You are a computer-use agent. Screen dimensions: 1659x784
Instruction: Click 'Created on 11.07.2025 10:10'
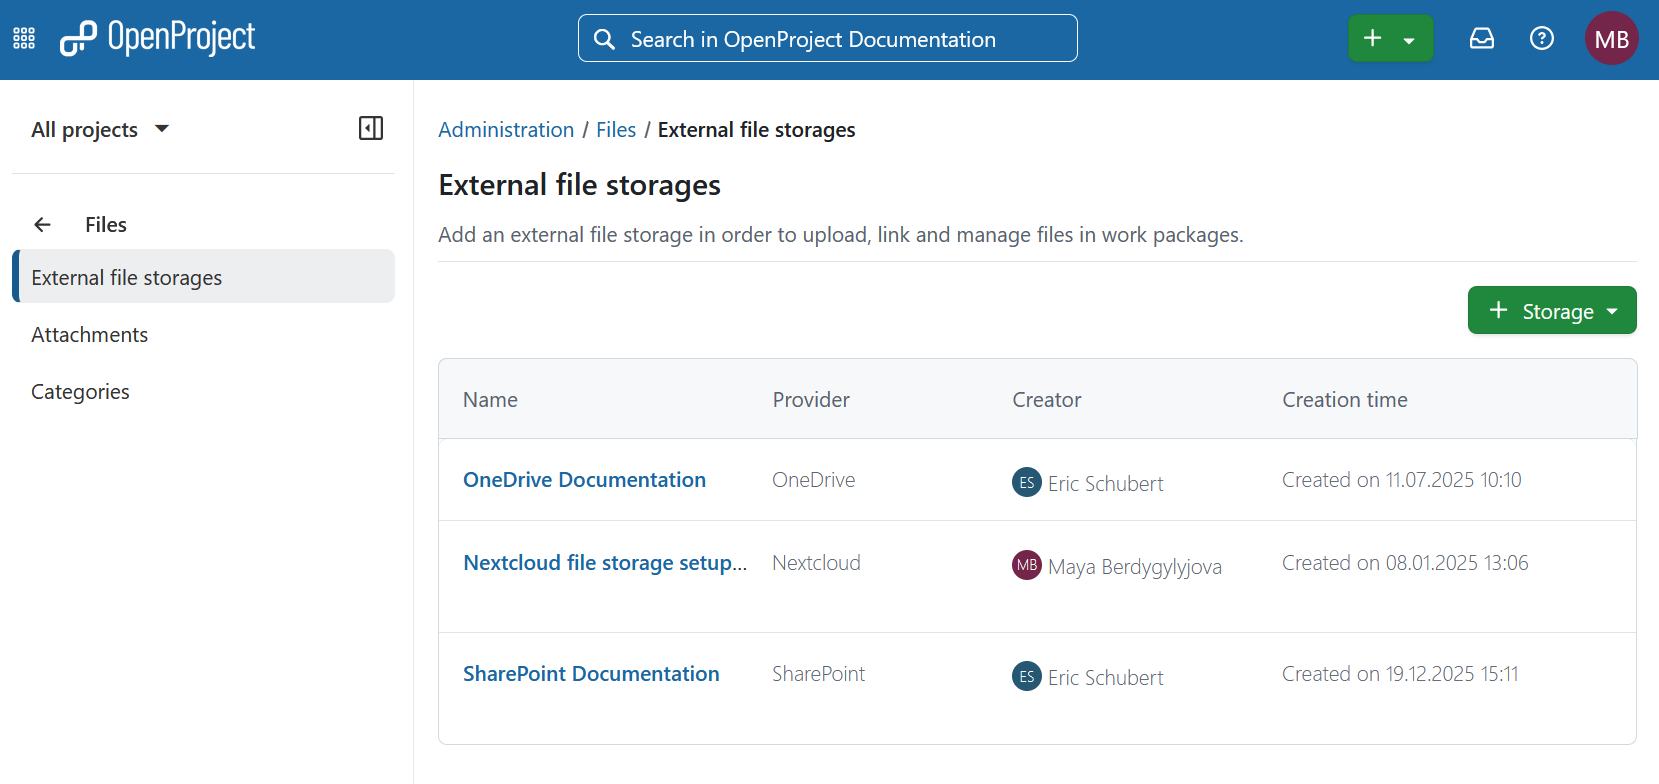click(x=1402, y=480)
